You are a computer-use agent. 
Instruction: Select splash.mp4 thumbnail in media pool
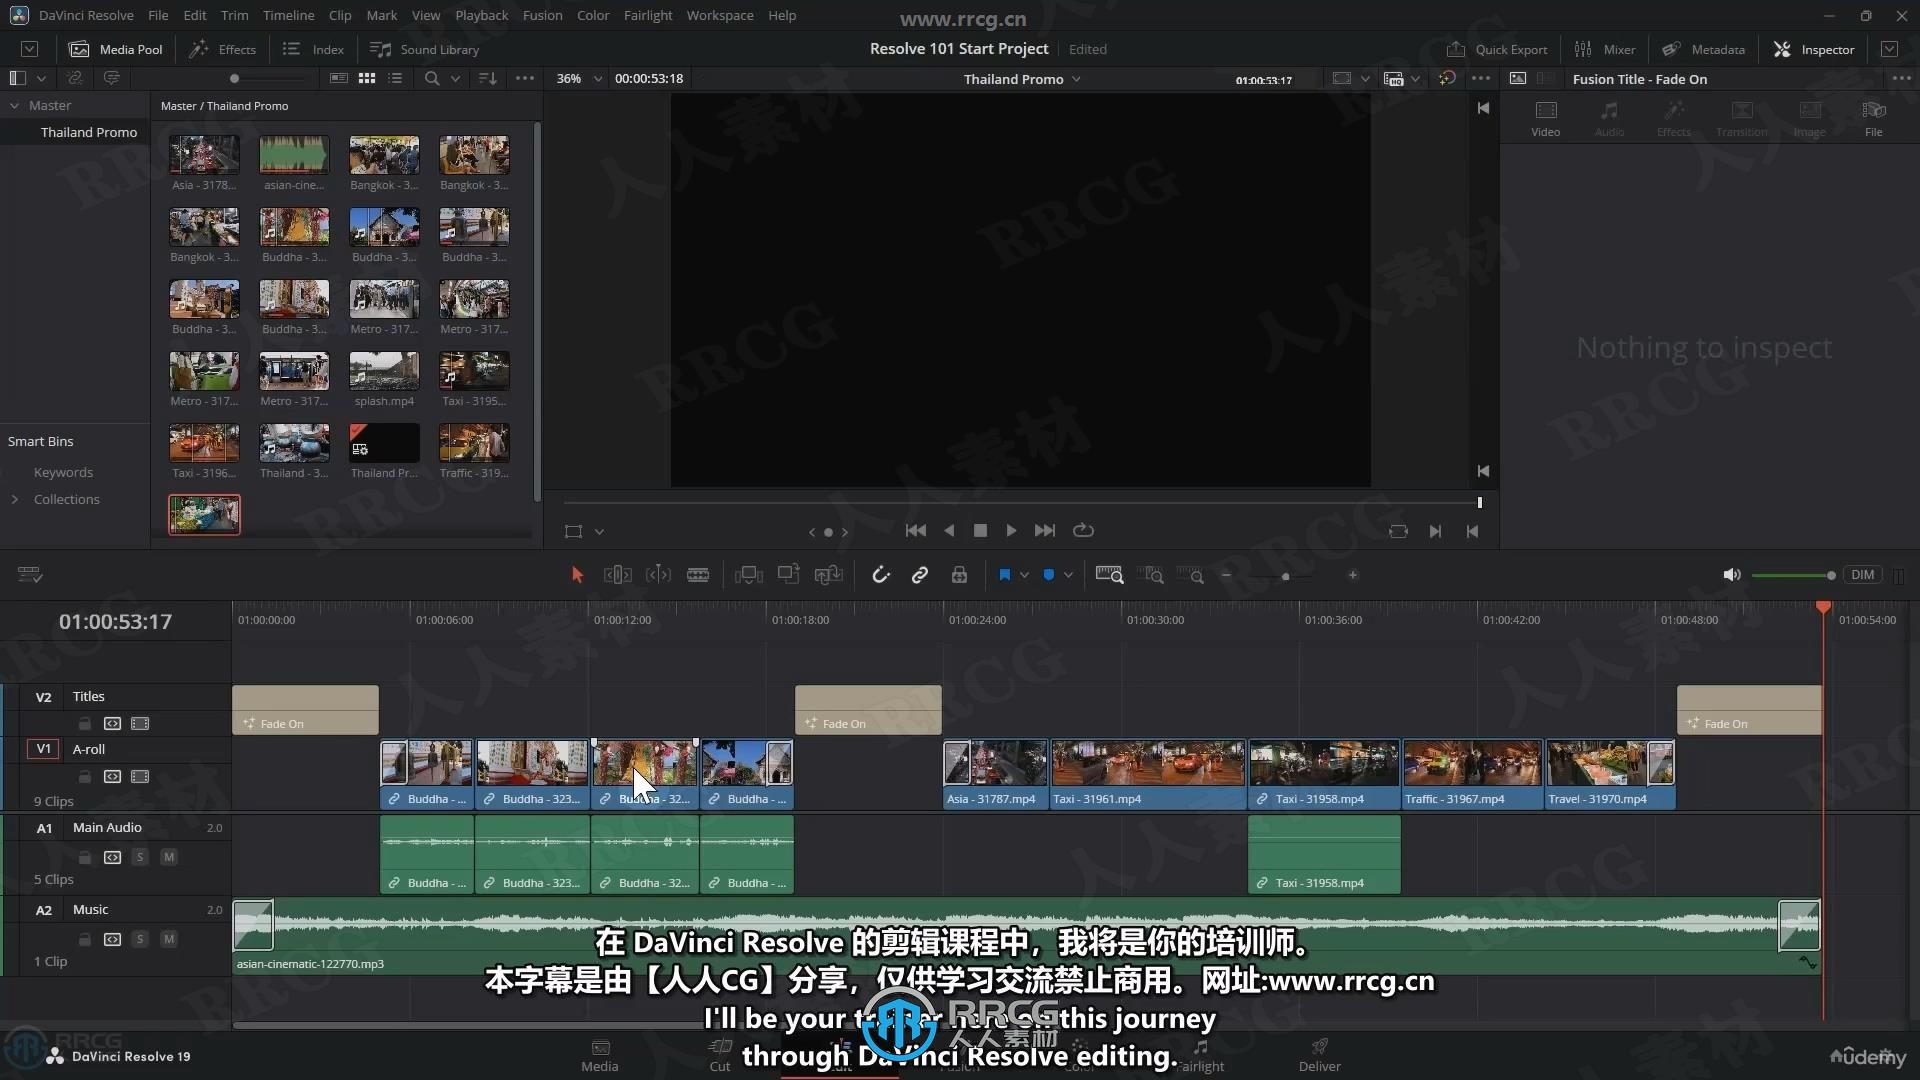coord(384,371)
